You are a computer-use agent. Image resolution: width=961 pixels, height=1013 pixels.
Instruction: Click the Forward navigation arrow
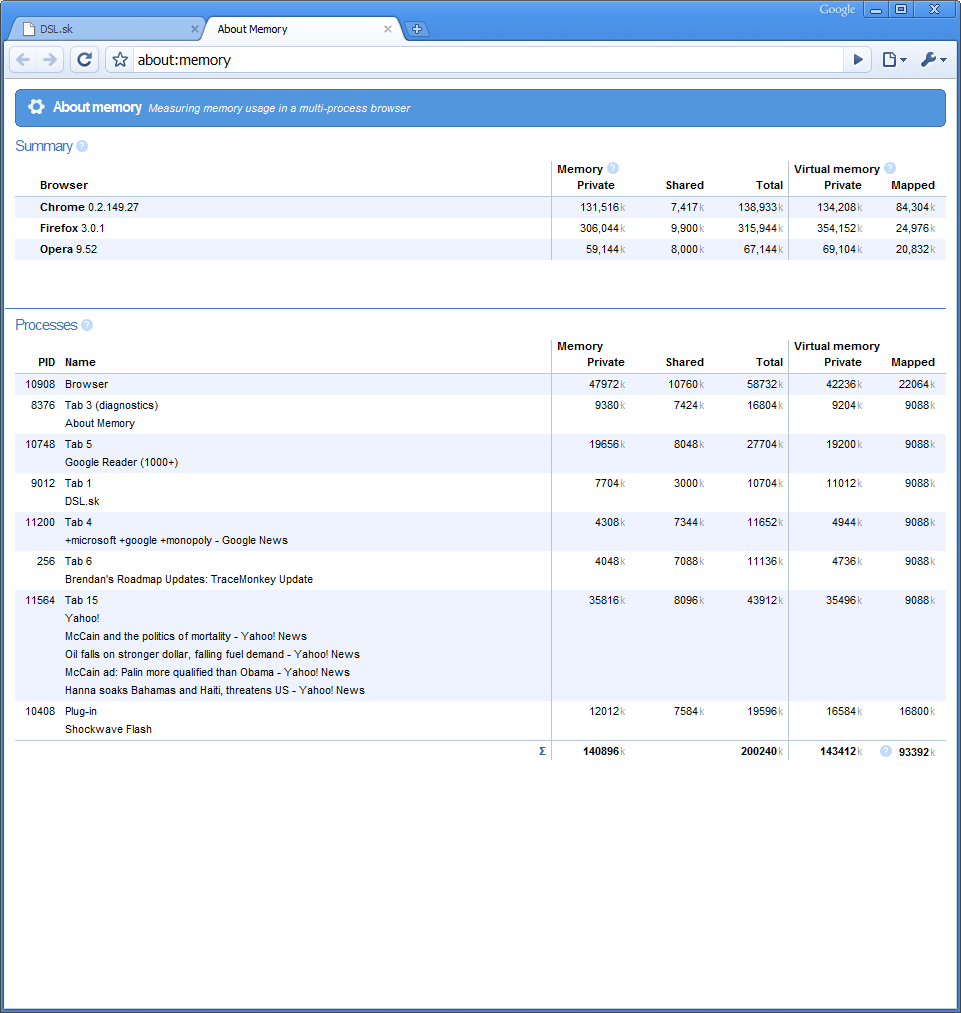point(50,60)
